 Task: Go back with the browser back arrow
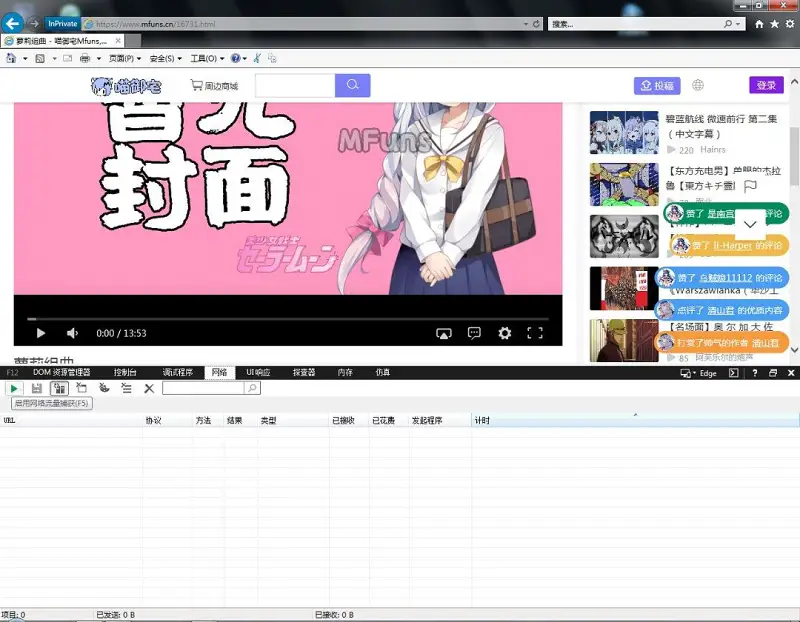pos(12,23)
